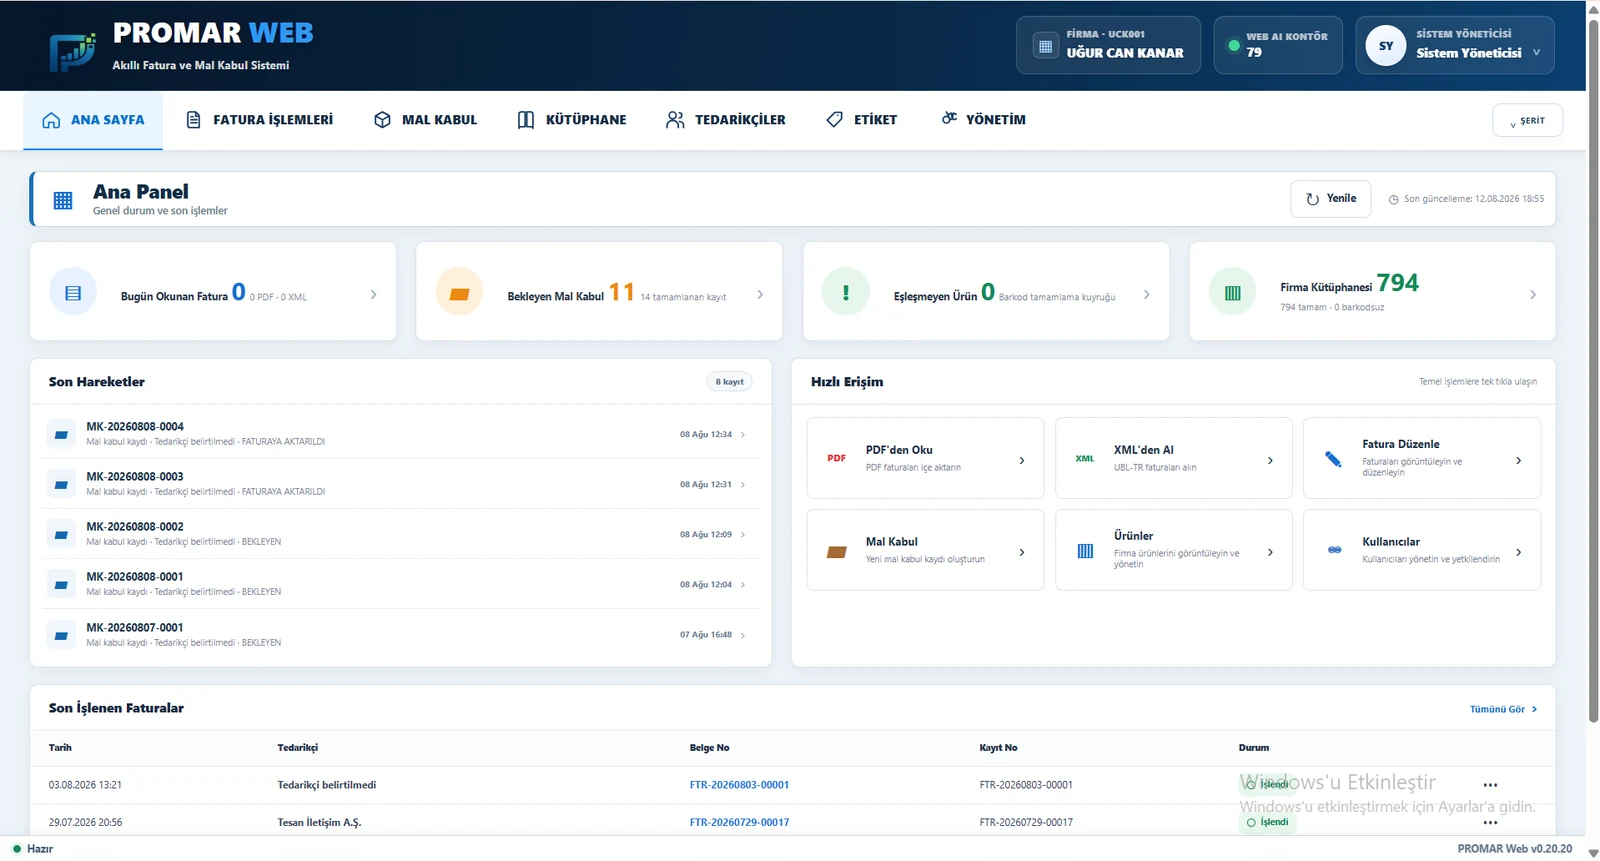Open the three-dots menu for FTR-20260729-00017

tap(1490, 823)
